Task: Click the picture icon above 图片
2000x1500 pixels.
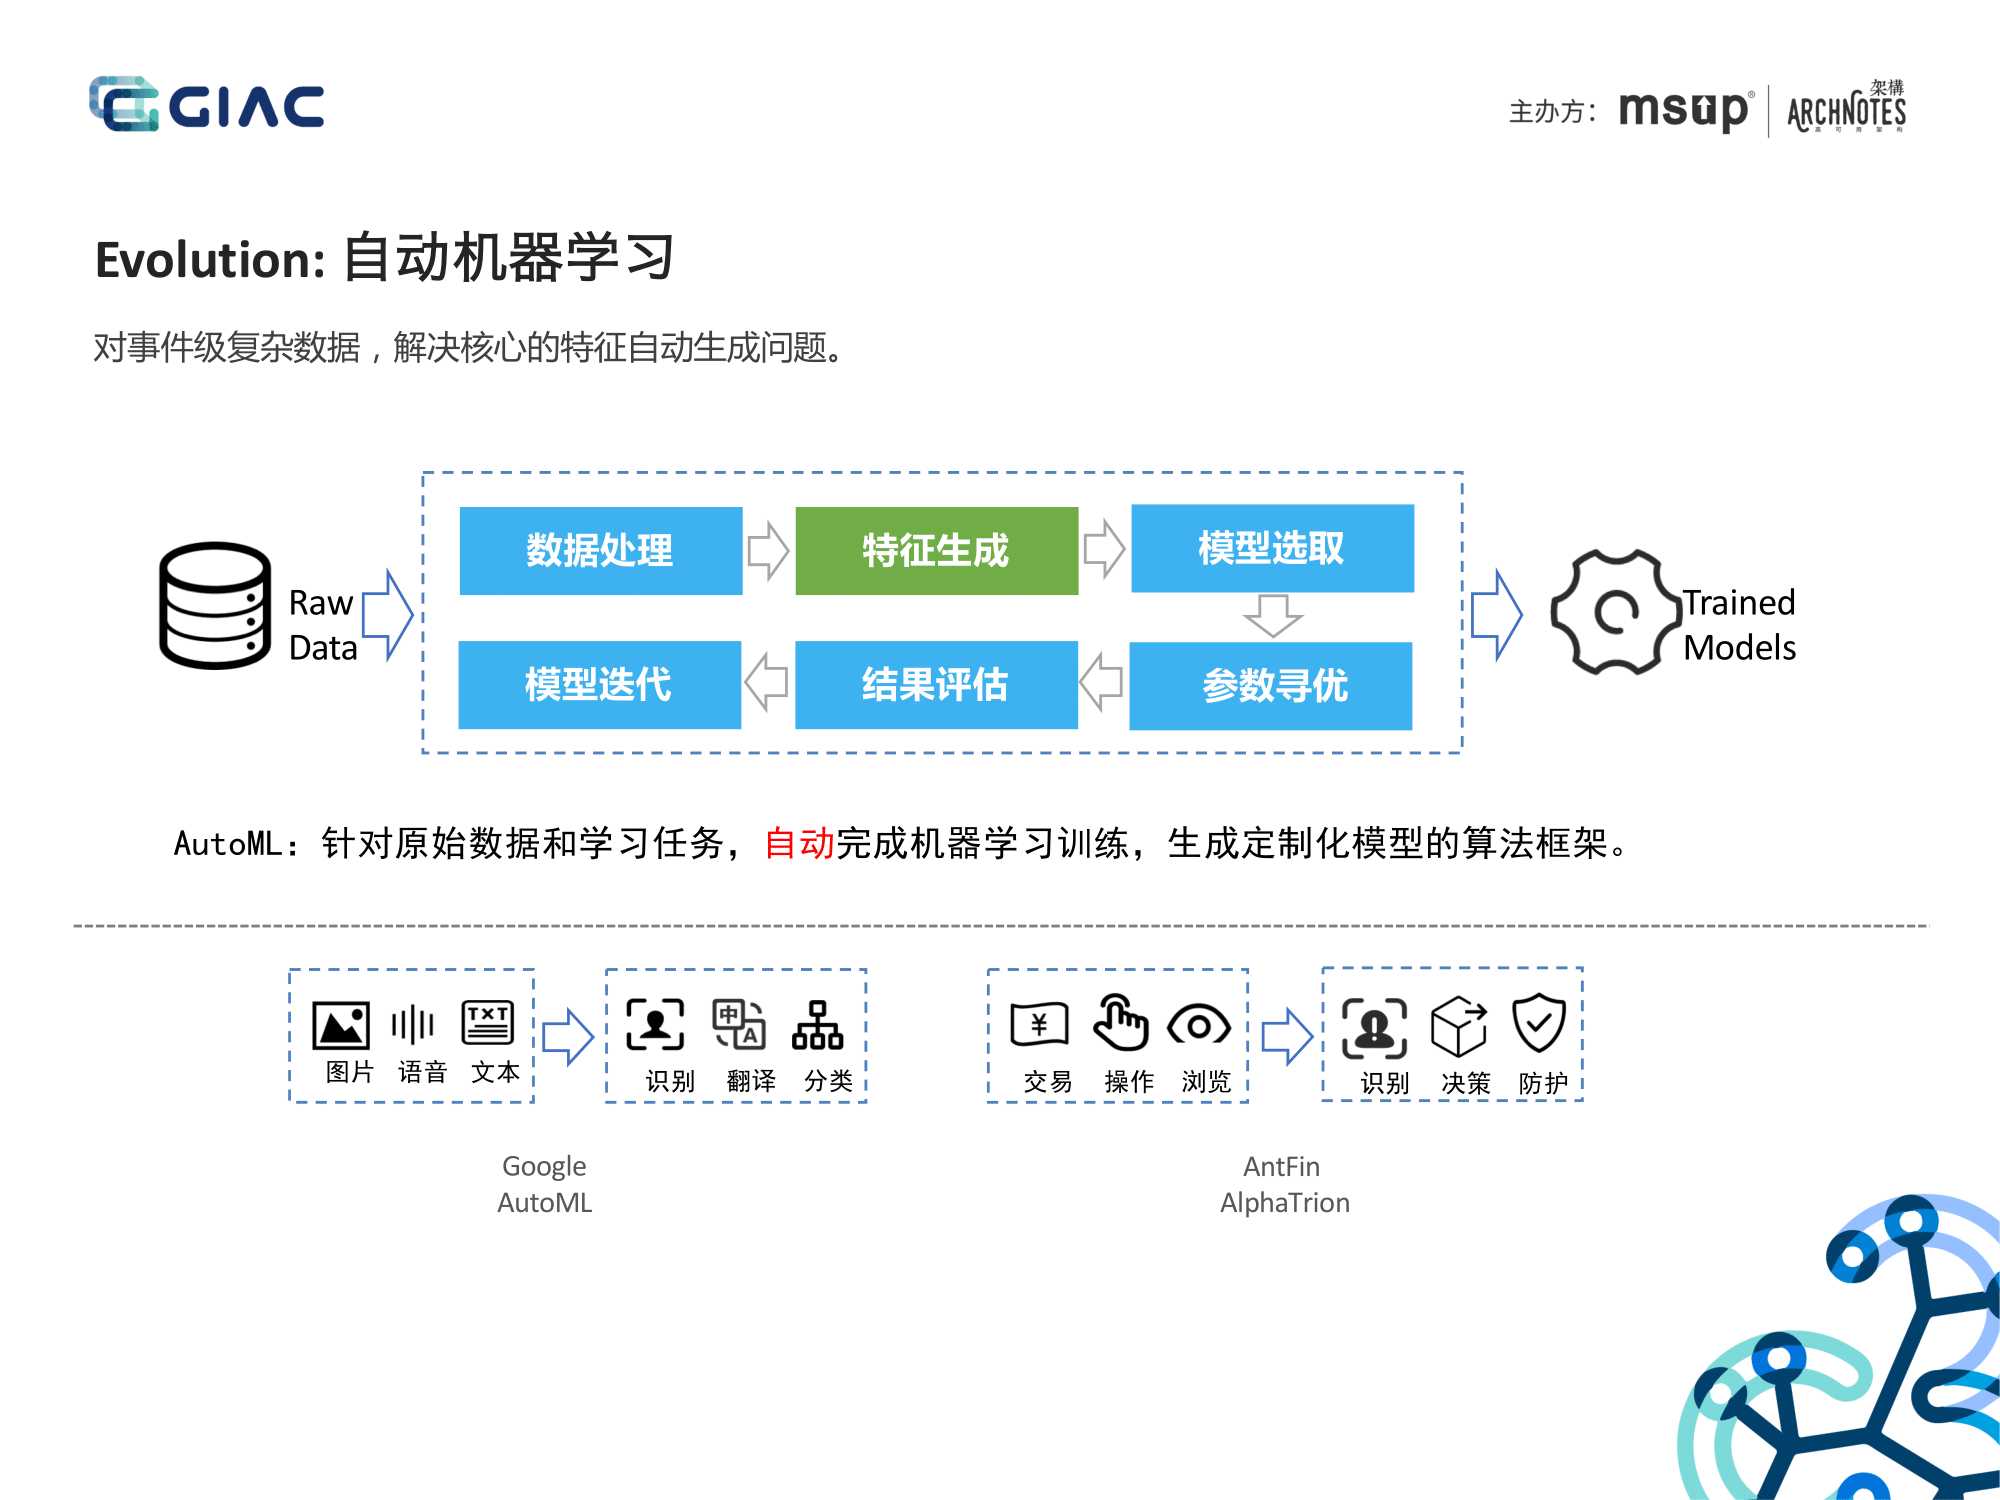Action: point(341,1025)
